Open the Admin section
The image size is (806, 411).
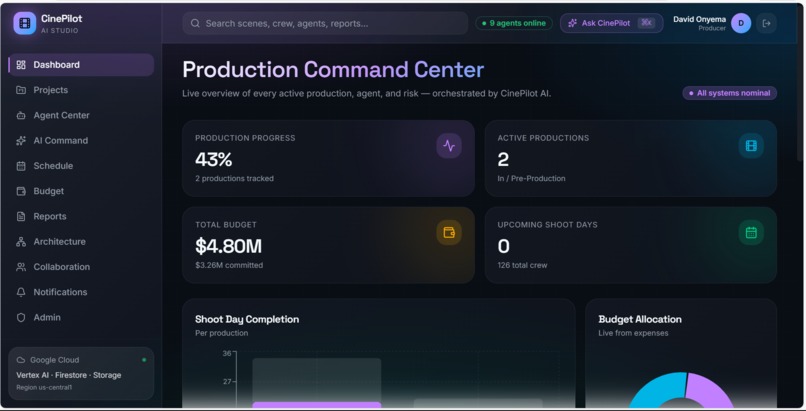(x=81, y=317)
